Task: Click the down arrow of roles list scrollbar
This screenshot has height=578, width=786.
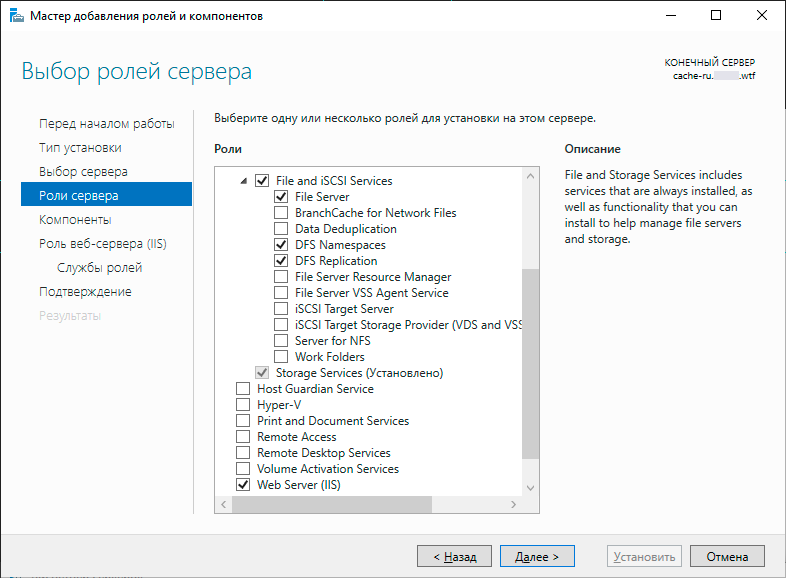Action: click(530, 488)
